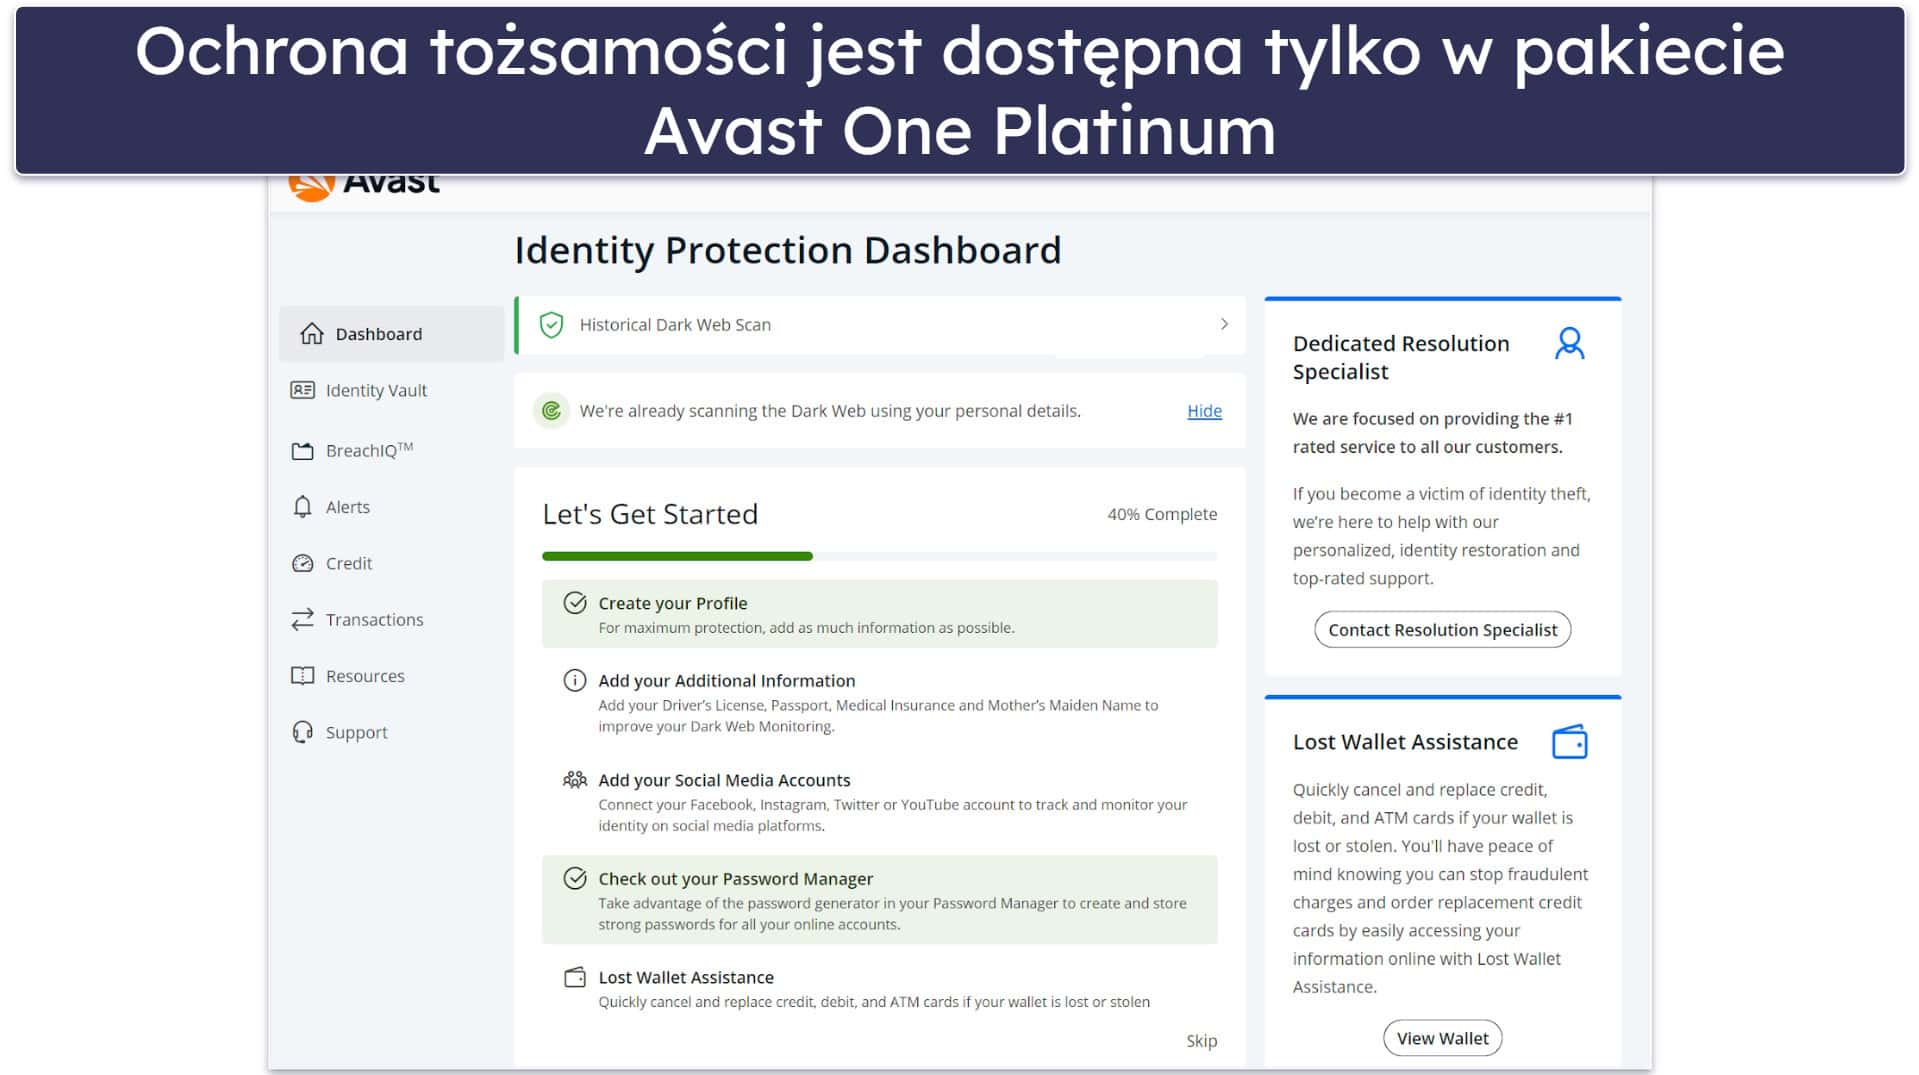Image resolution: width=1919 pixels, height=1075 pixels.
Task: Click the Identity Protection Dashboard heading
Action: 788,250
